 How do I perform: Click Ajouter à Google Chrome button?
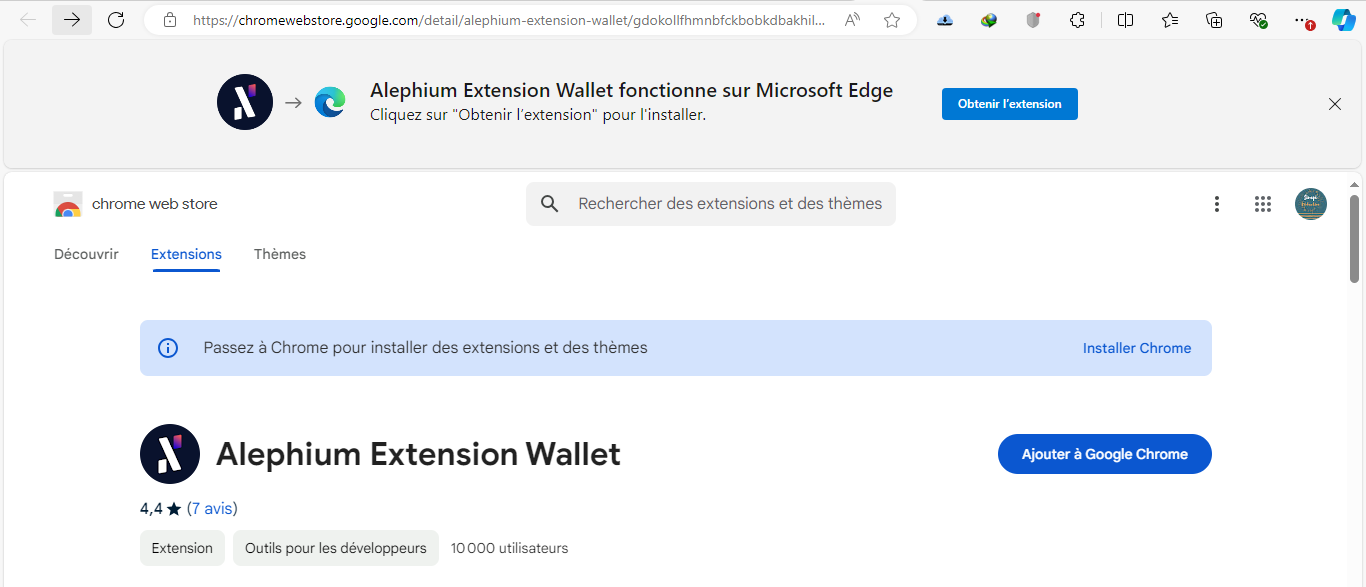click(1105, 454)
